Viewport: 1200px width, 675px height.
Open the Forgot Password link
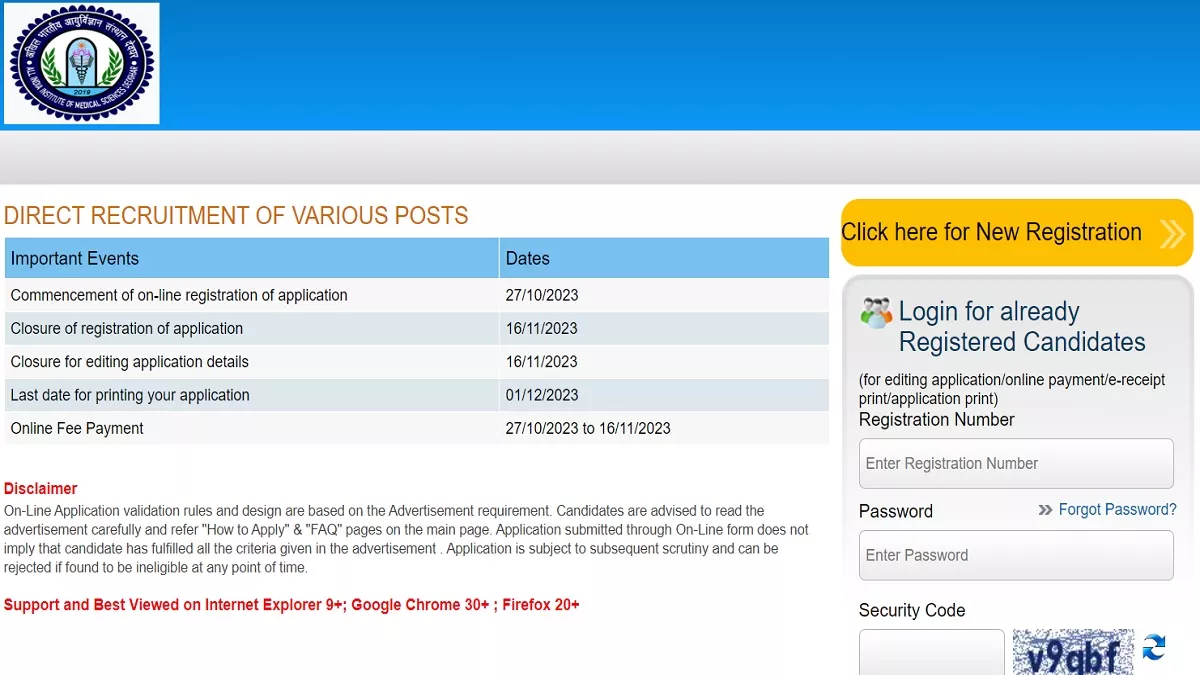[1117, 510]
